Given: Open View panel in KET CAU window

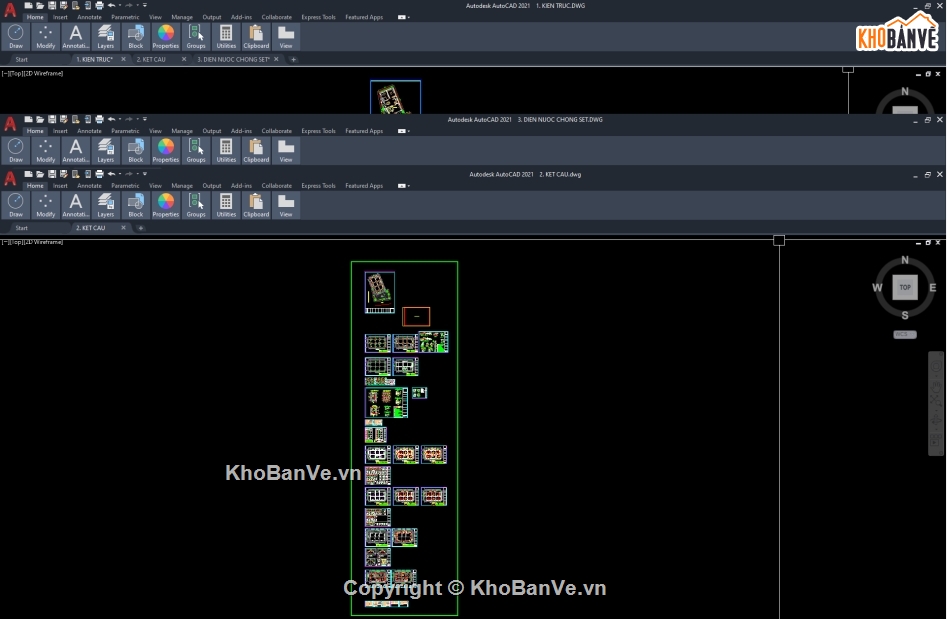Looking at the screenshot, I should [286, 205].
